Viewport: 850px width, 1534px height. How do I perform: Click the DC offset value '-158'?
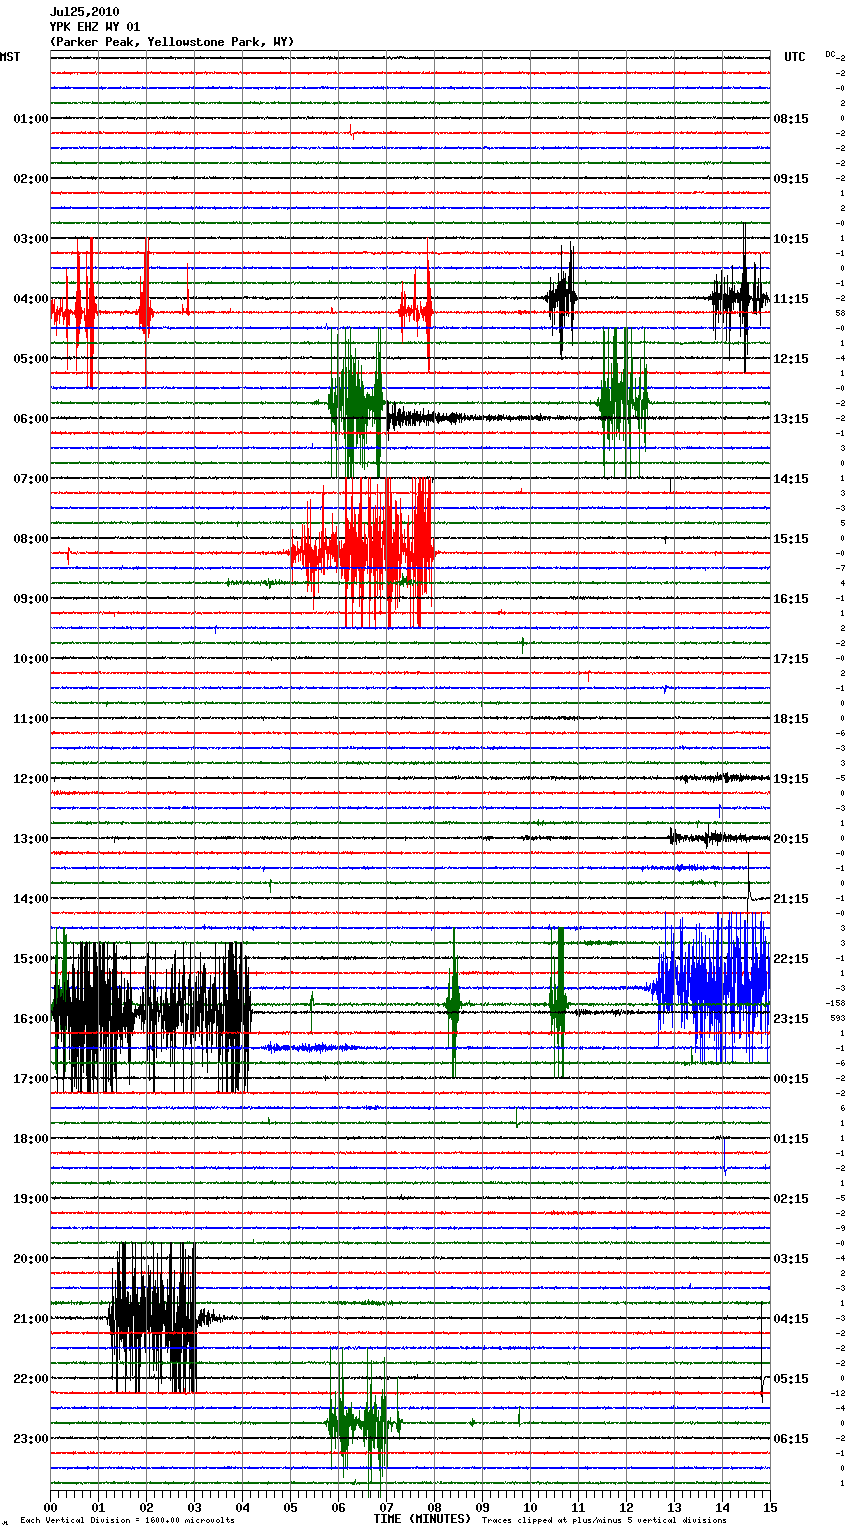click(836, 1003)
